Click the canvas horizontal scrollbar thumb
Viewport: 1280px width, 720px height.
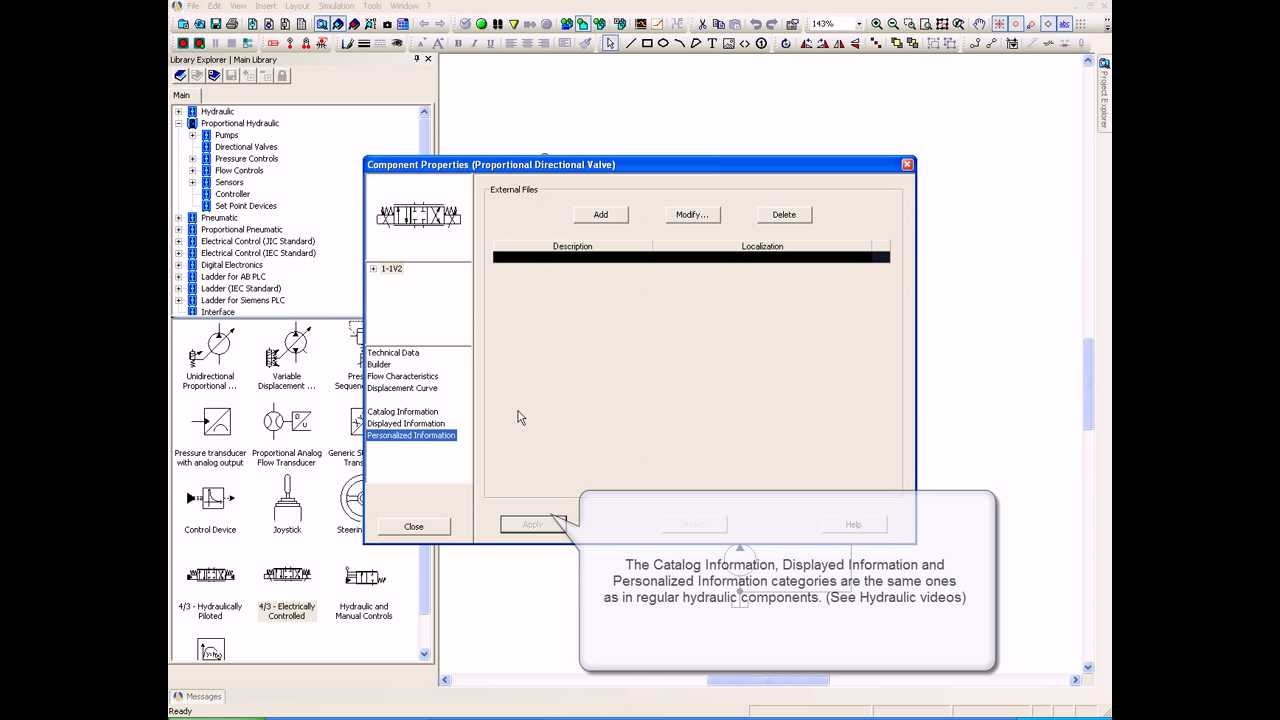[x=768, y=680]
